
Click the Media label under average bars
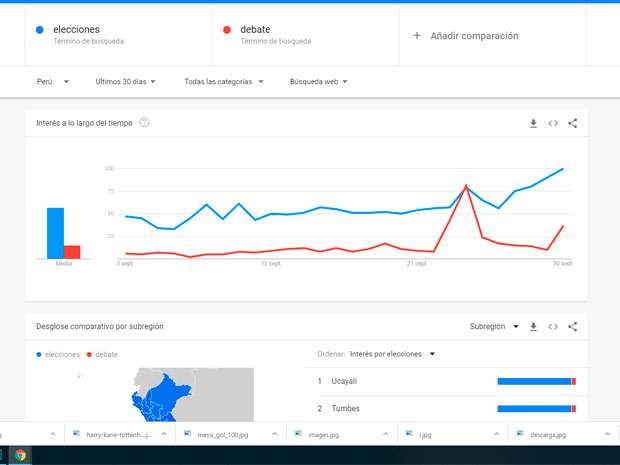coord(64,263)
